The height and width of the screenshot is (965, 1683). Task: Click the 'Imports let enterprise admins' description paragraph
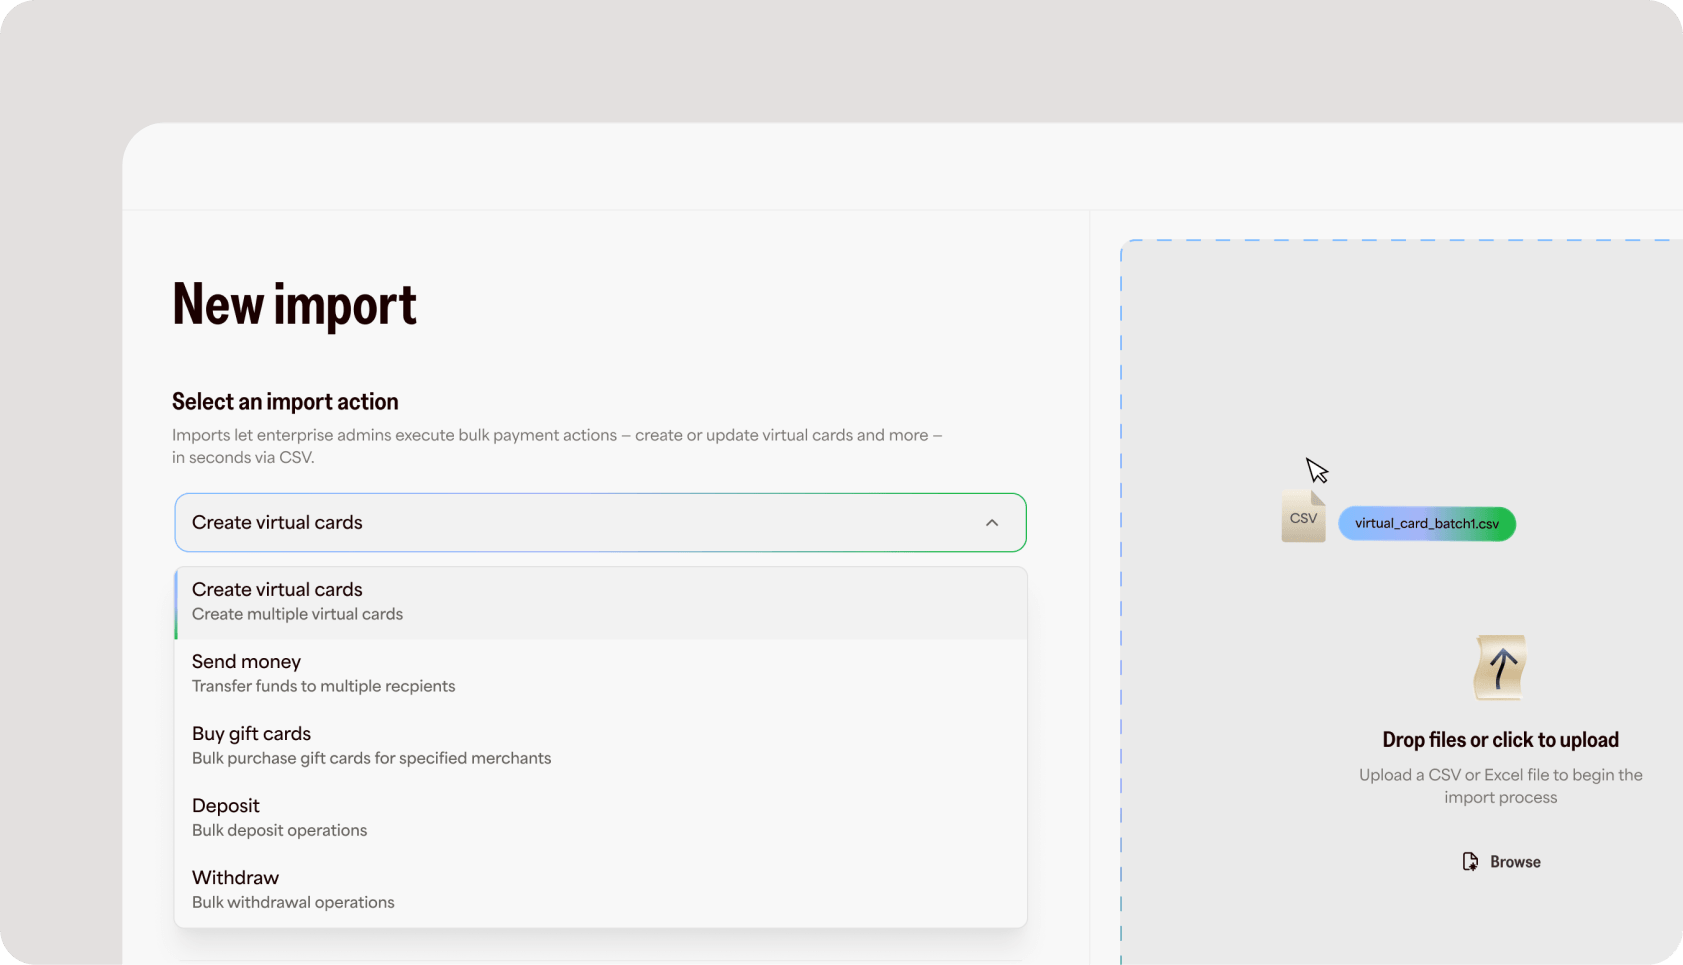click(x=557, y=446)
